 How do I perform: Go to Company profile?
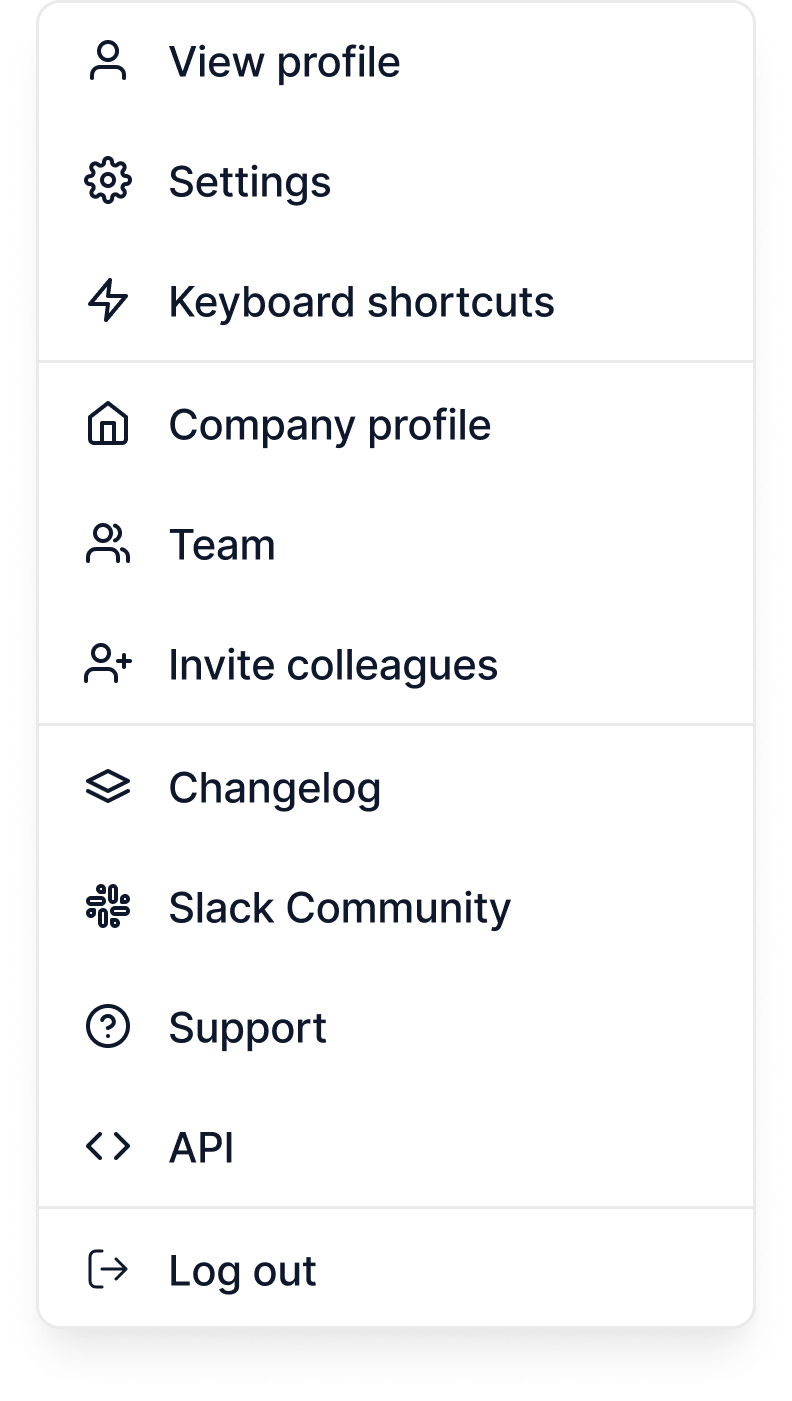329,425
